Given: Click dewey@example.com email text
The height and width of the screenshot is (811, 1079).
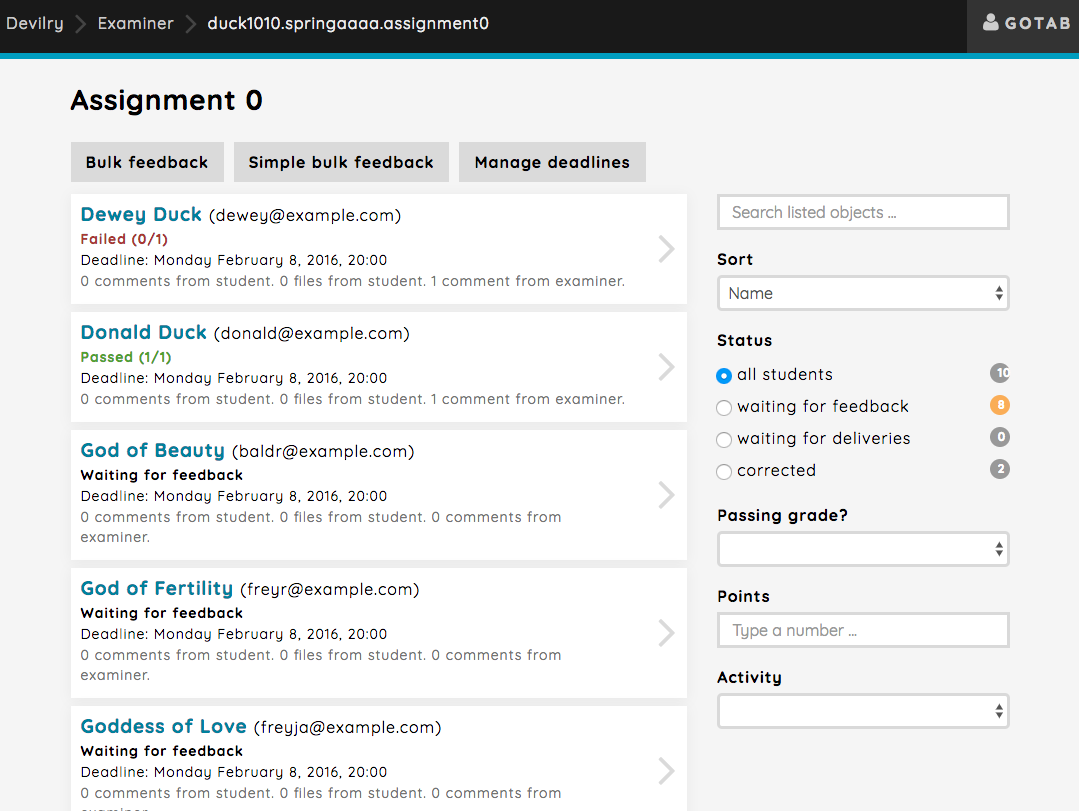Looking at the screenshot, I should click(305, 215).
